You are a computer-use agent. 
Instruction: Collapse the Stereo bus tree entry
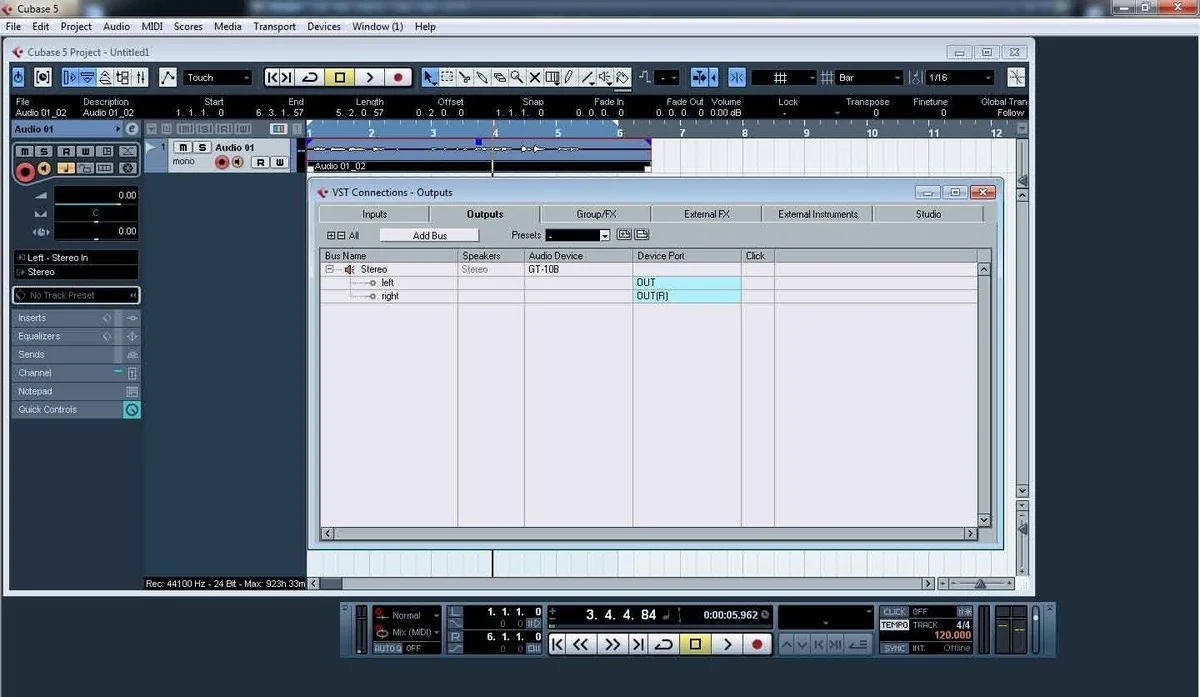tap(329, 270)
